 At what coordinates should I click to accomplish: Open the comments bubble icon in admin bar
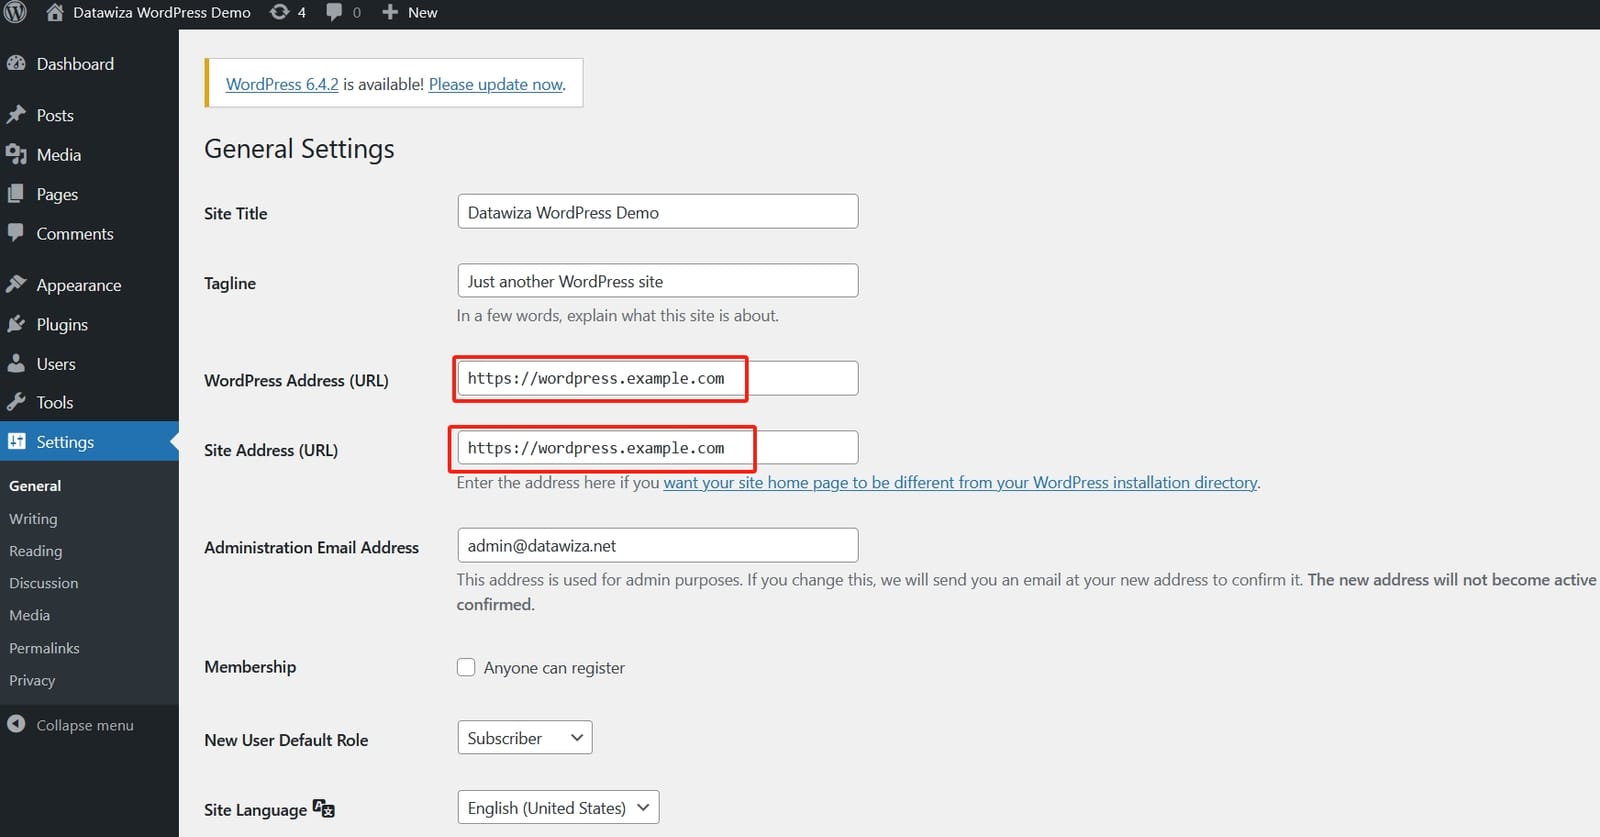click(334, 12)
